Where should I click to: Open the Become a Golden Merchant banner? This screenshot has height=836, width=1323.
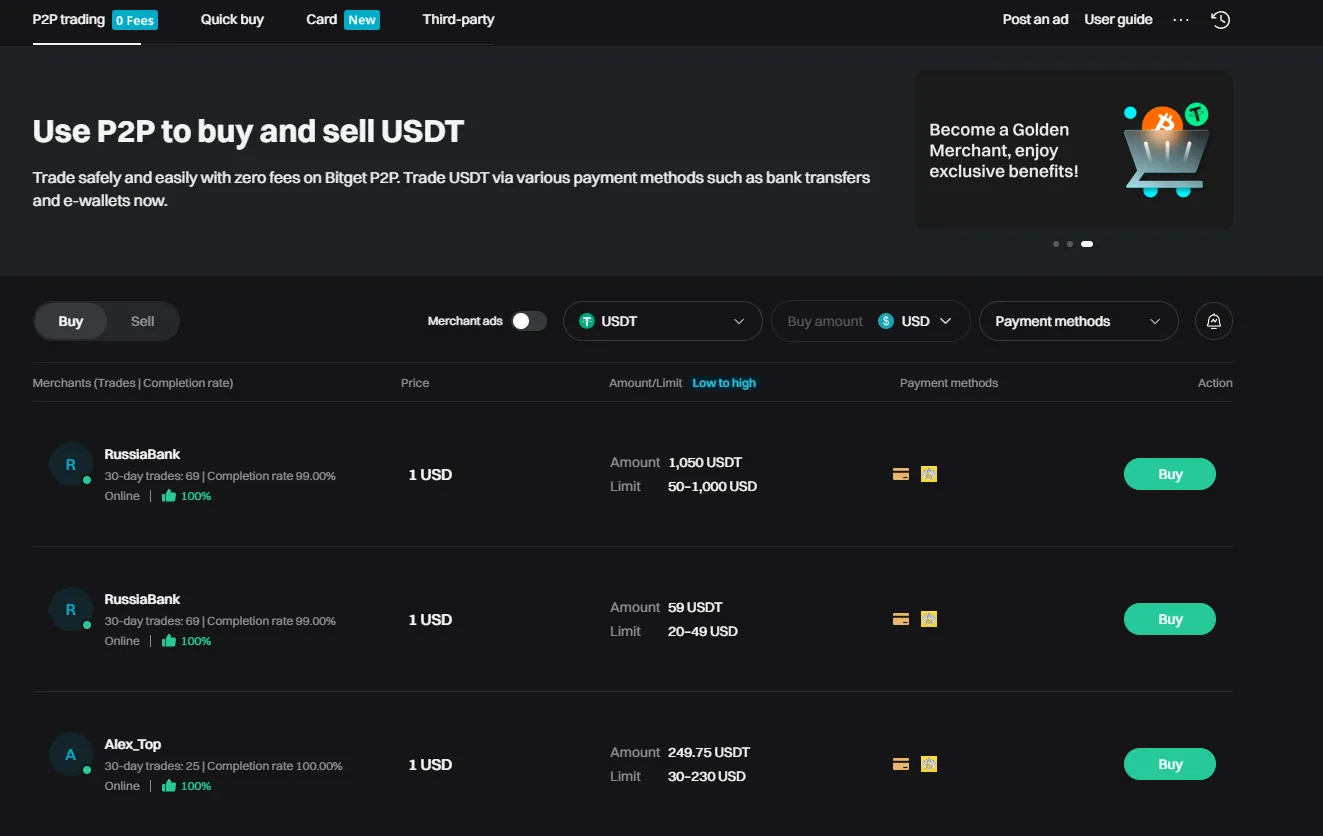[x=1073, y=150]
